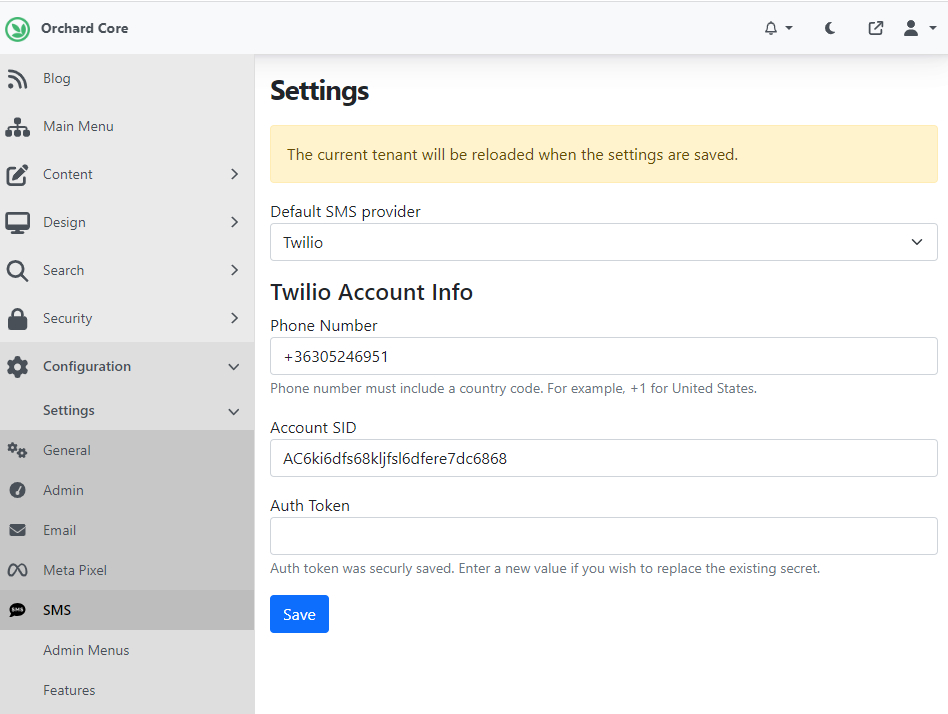The width and height of the screenshot is (948, 714).
Task: Click the Account SID label
Action: [313, 427]
